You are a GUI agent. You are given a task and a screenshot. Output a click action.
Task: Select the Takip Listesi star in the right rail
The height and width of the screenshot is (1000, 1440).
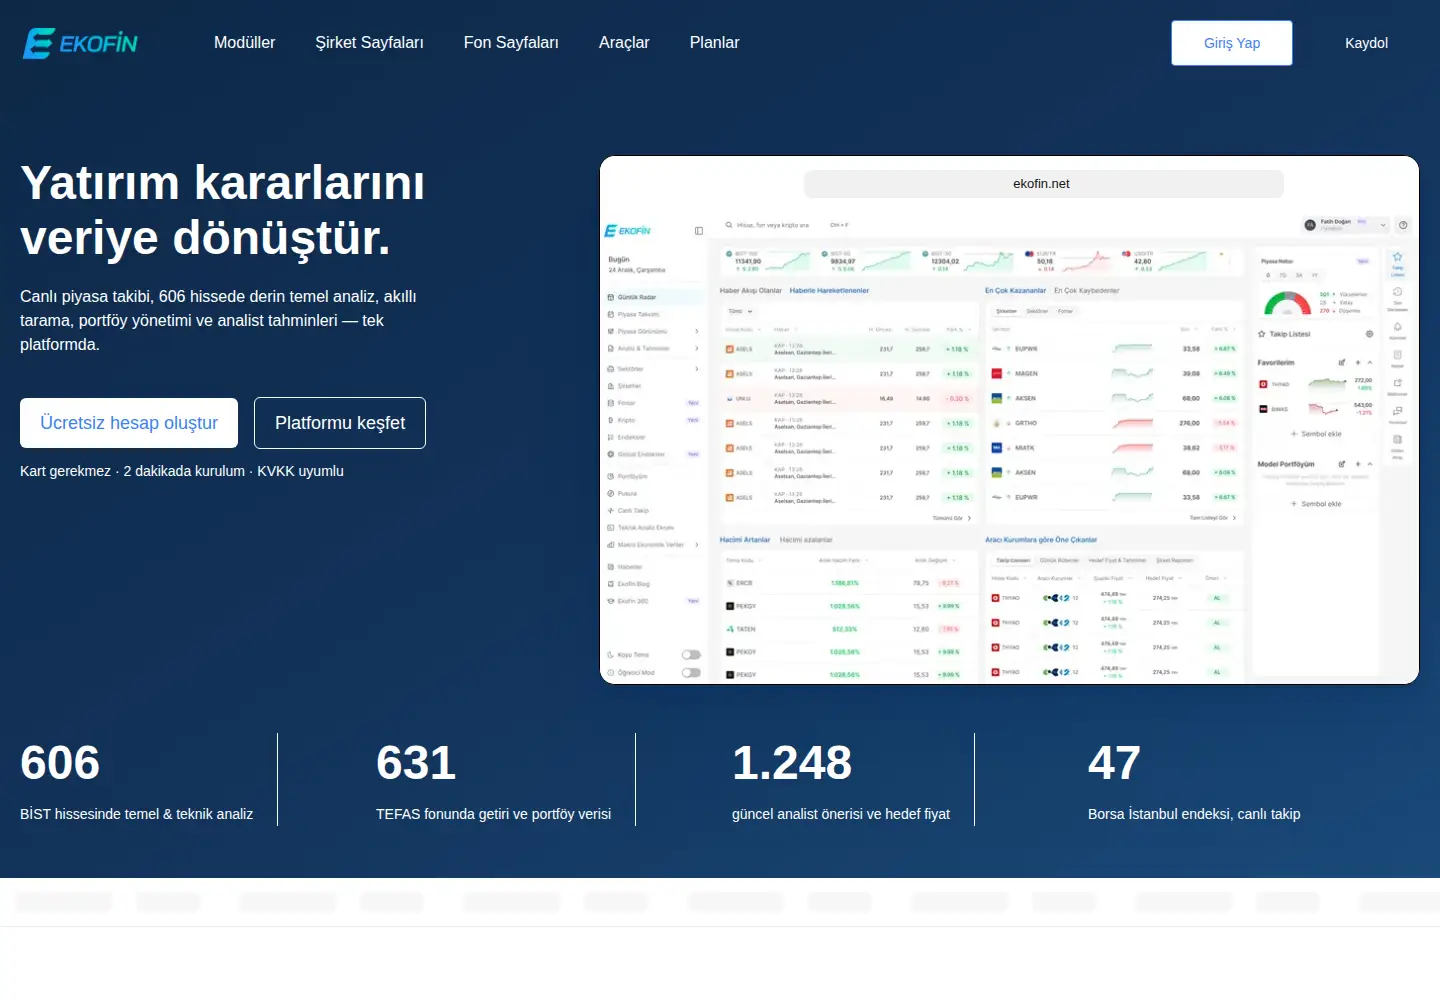[1398, 257]
